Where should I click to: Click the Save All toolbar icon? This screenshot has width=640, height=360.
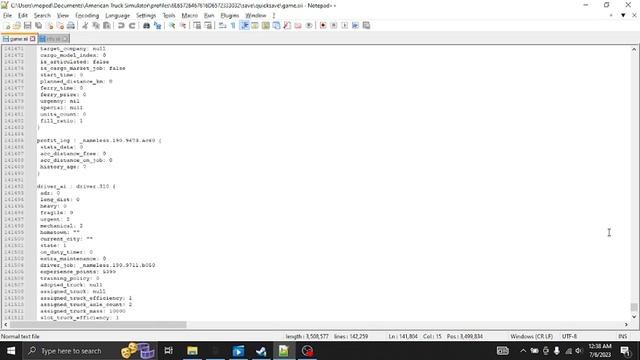click(x=38, y=25)
